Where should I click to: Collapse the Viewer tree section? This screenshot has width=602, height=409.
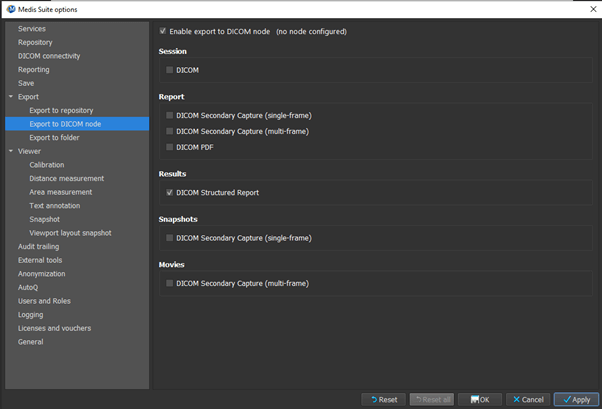point(10,151)
